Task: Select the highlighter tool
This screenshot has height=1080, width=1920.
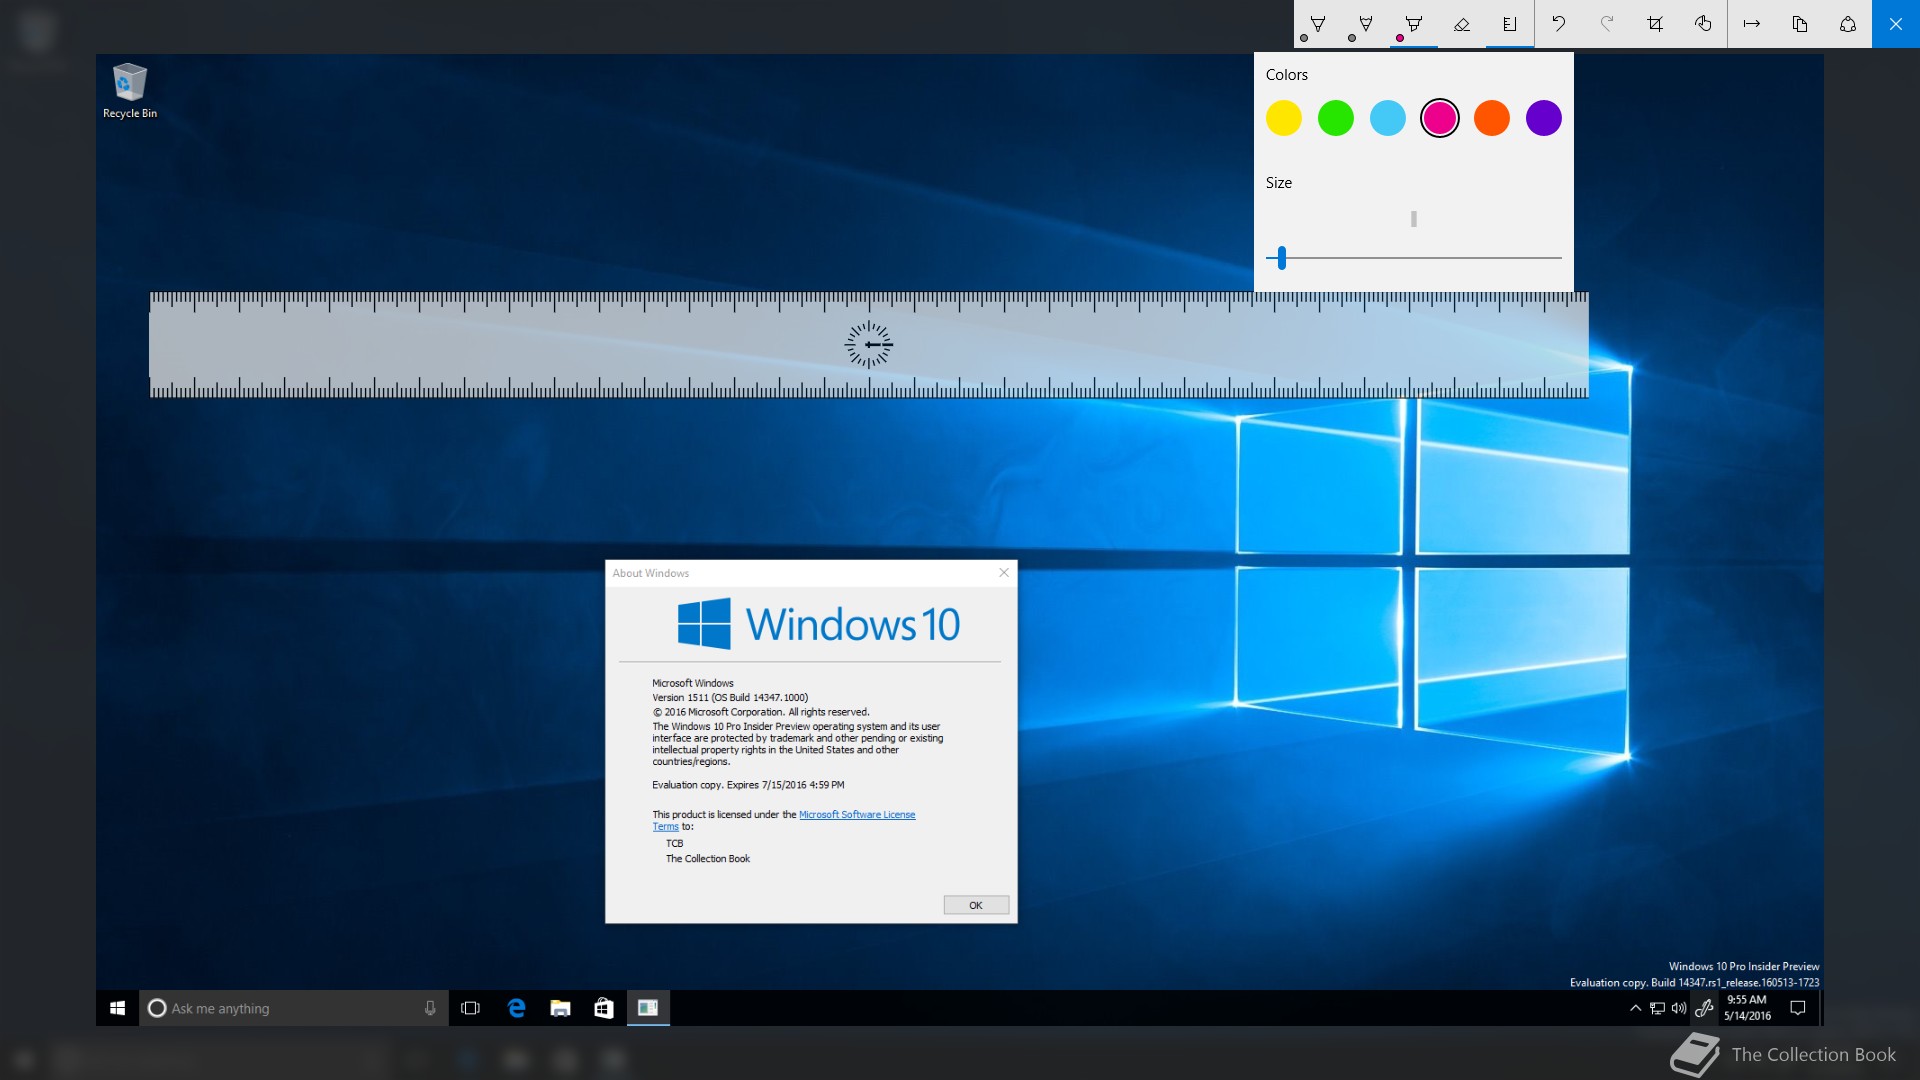Action: (x=1414, y=24)
